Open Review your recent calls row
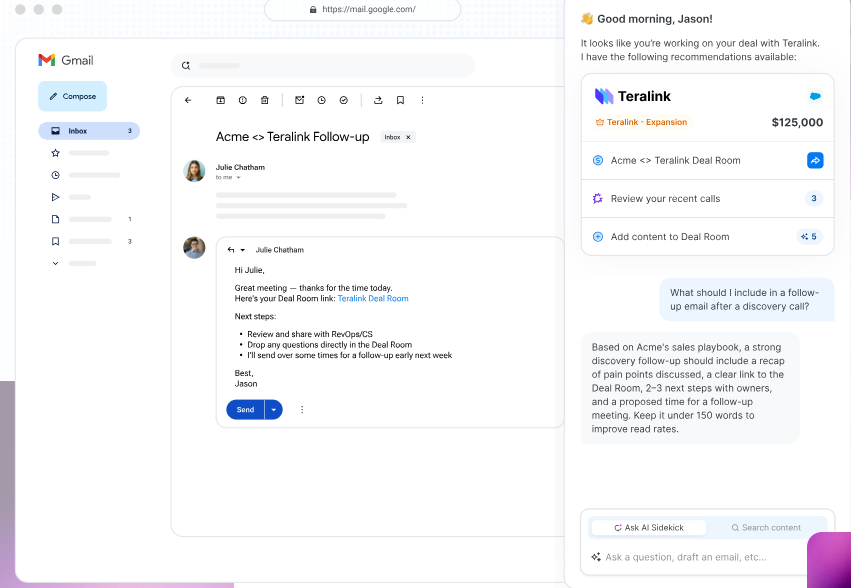 [x=707, y=199]
